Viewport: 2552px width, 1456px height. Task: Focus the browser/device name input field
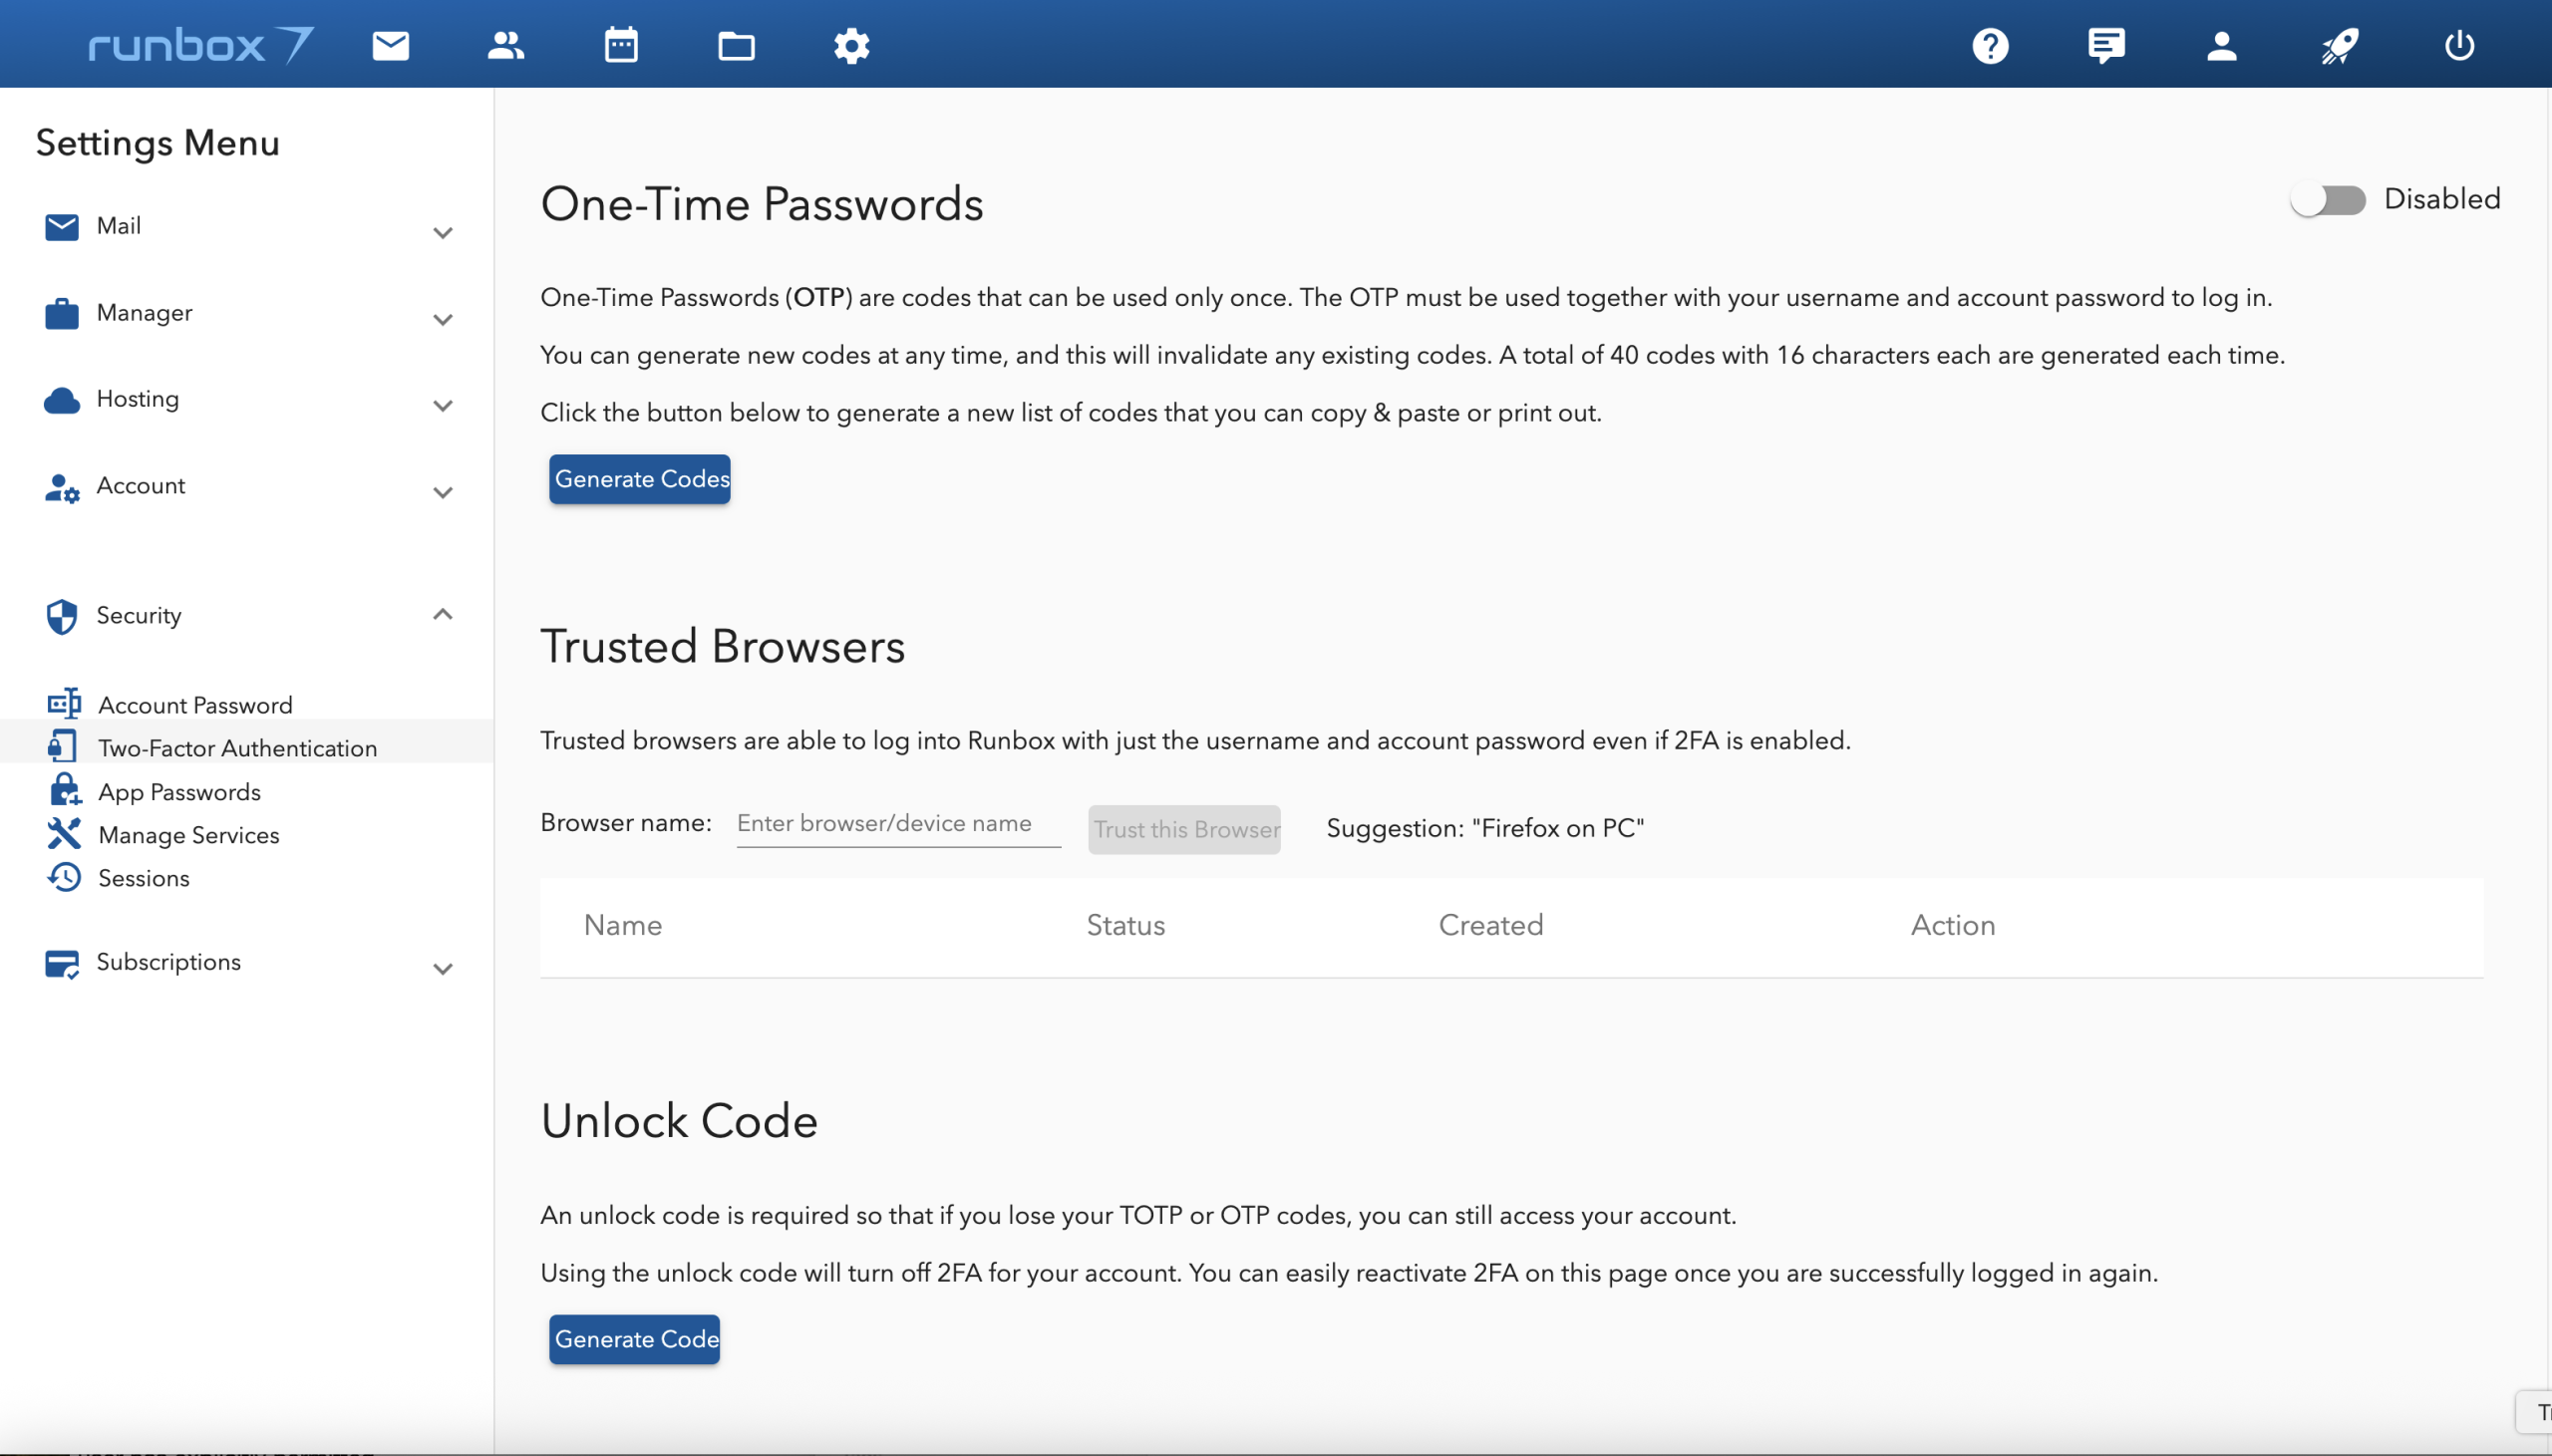coord(898,824)
